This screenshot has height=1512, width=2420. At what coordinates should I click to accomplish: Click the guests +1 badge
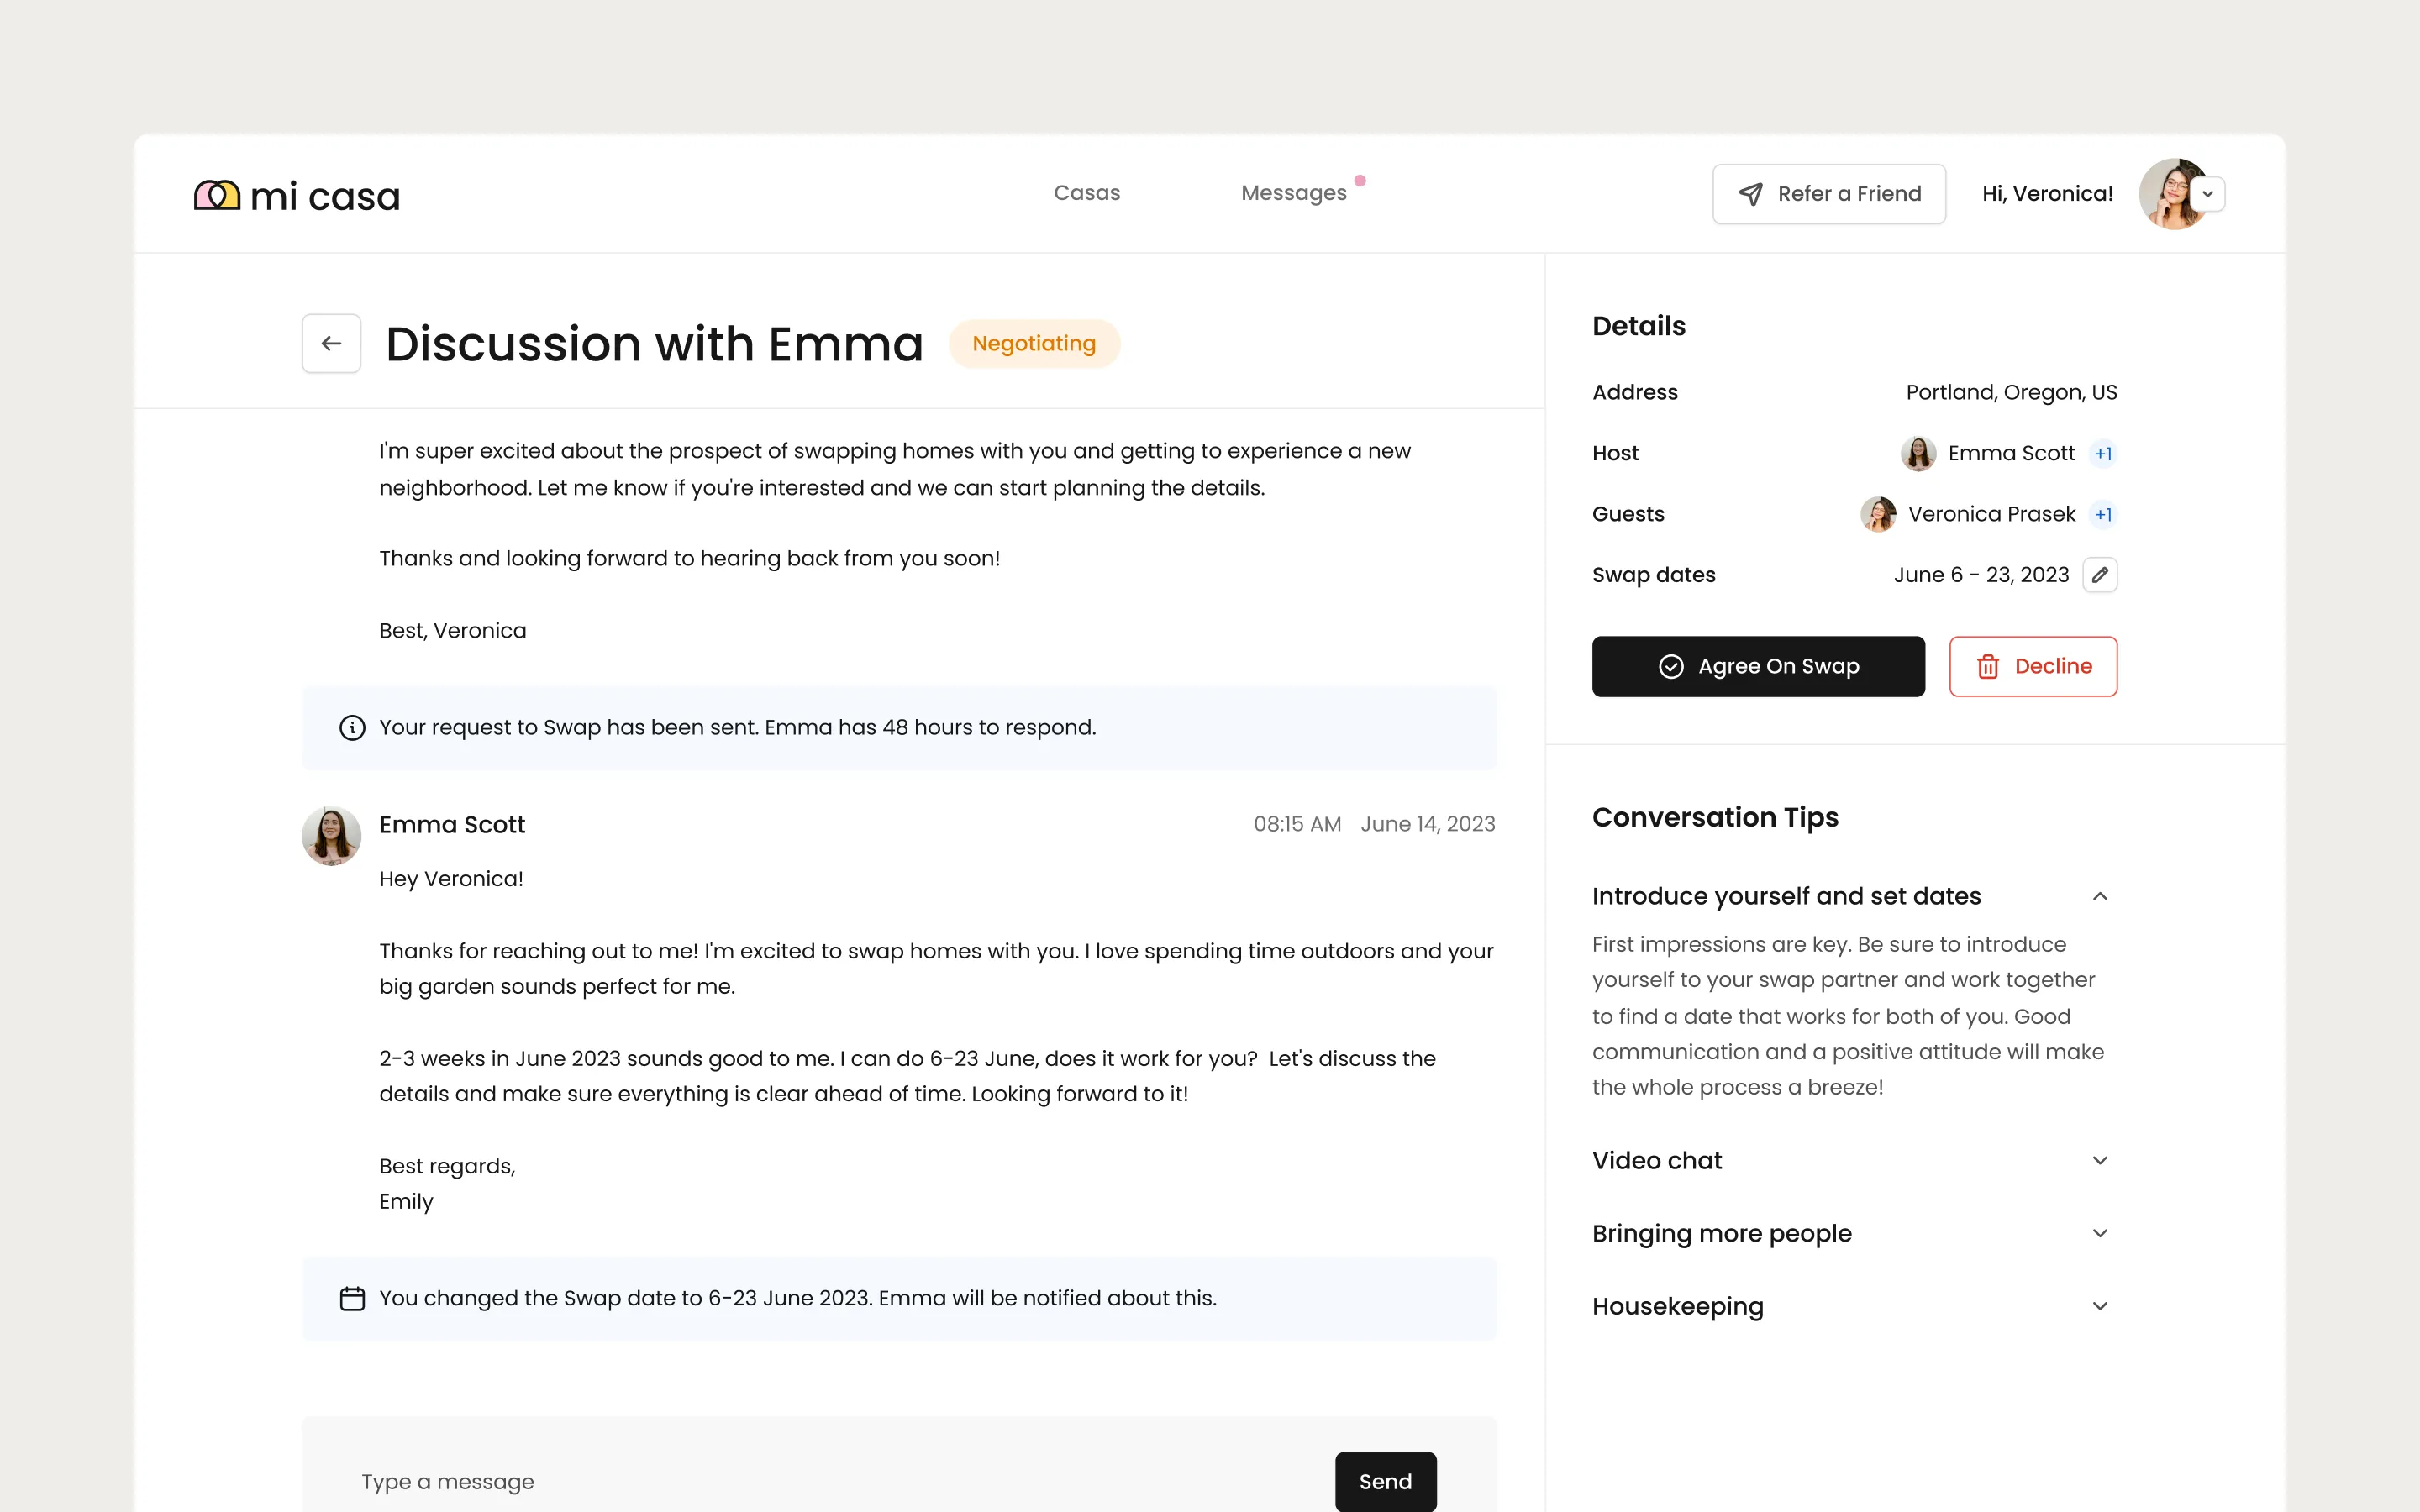click(x=2103, y=515)
